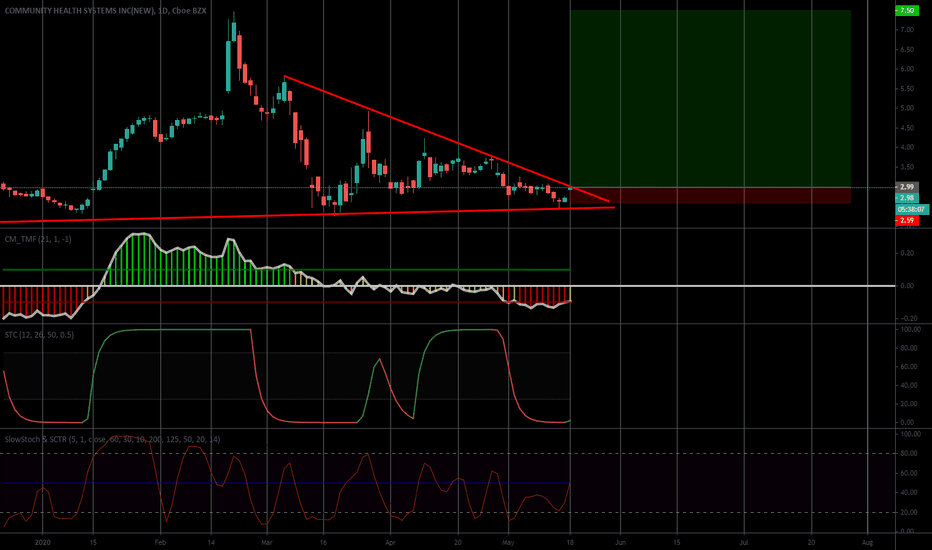The width and height of the screenshot is (932, 550).
Task: Click the teal 2.98 current price label
Action: (907, 198)
